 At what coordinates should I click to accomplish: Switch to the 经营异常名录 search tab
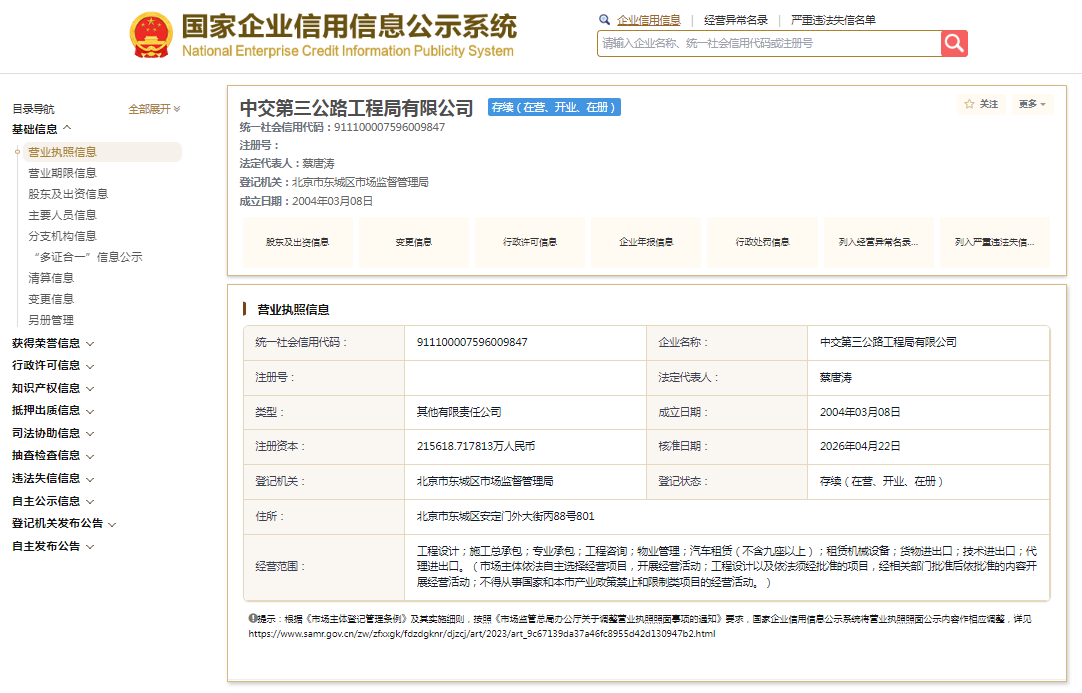tap(736, 20)
